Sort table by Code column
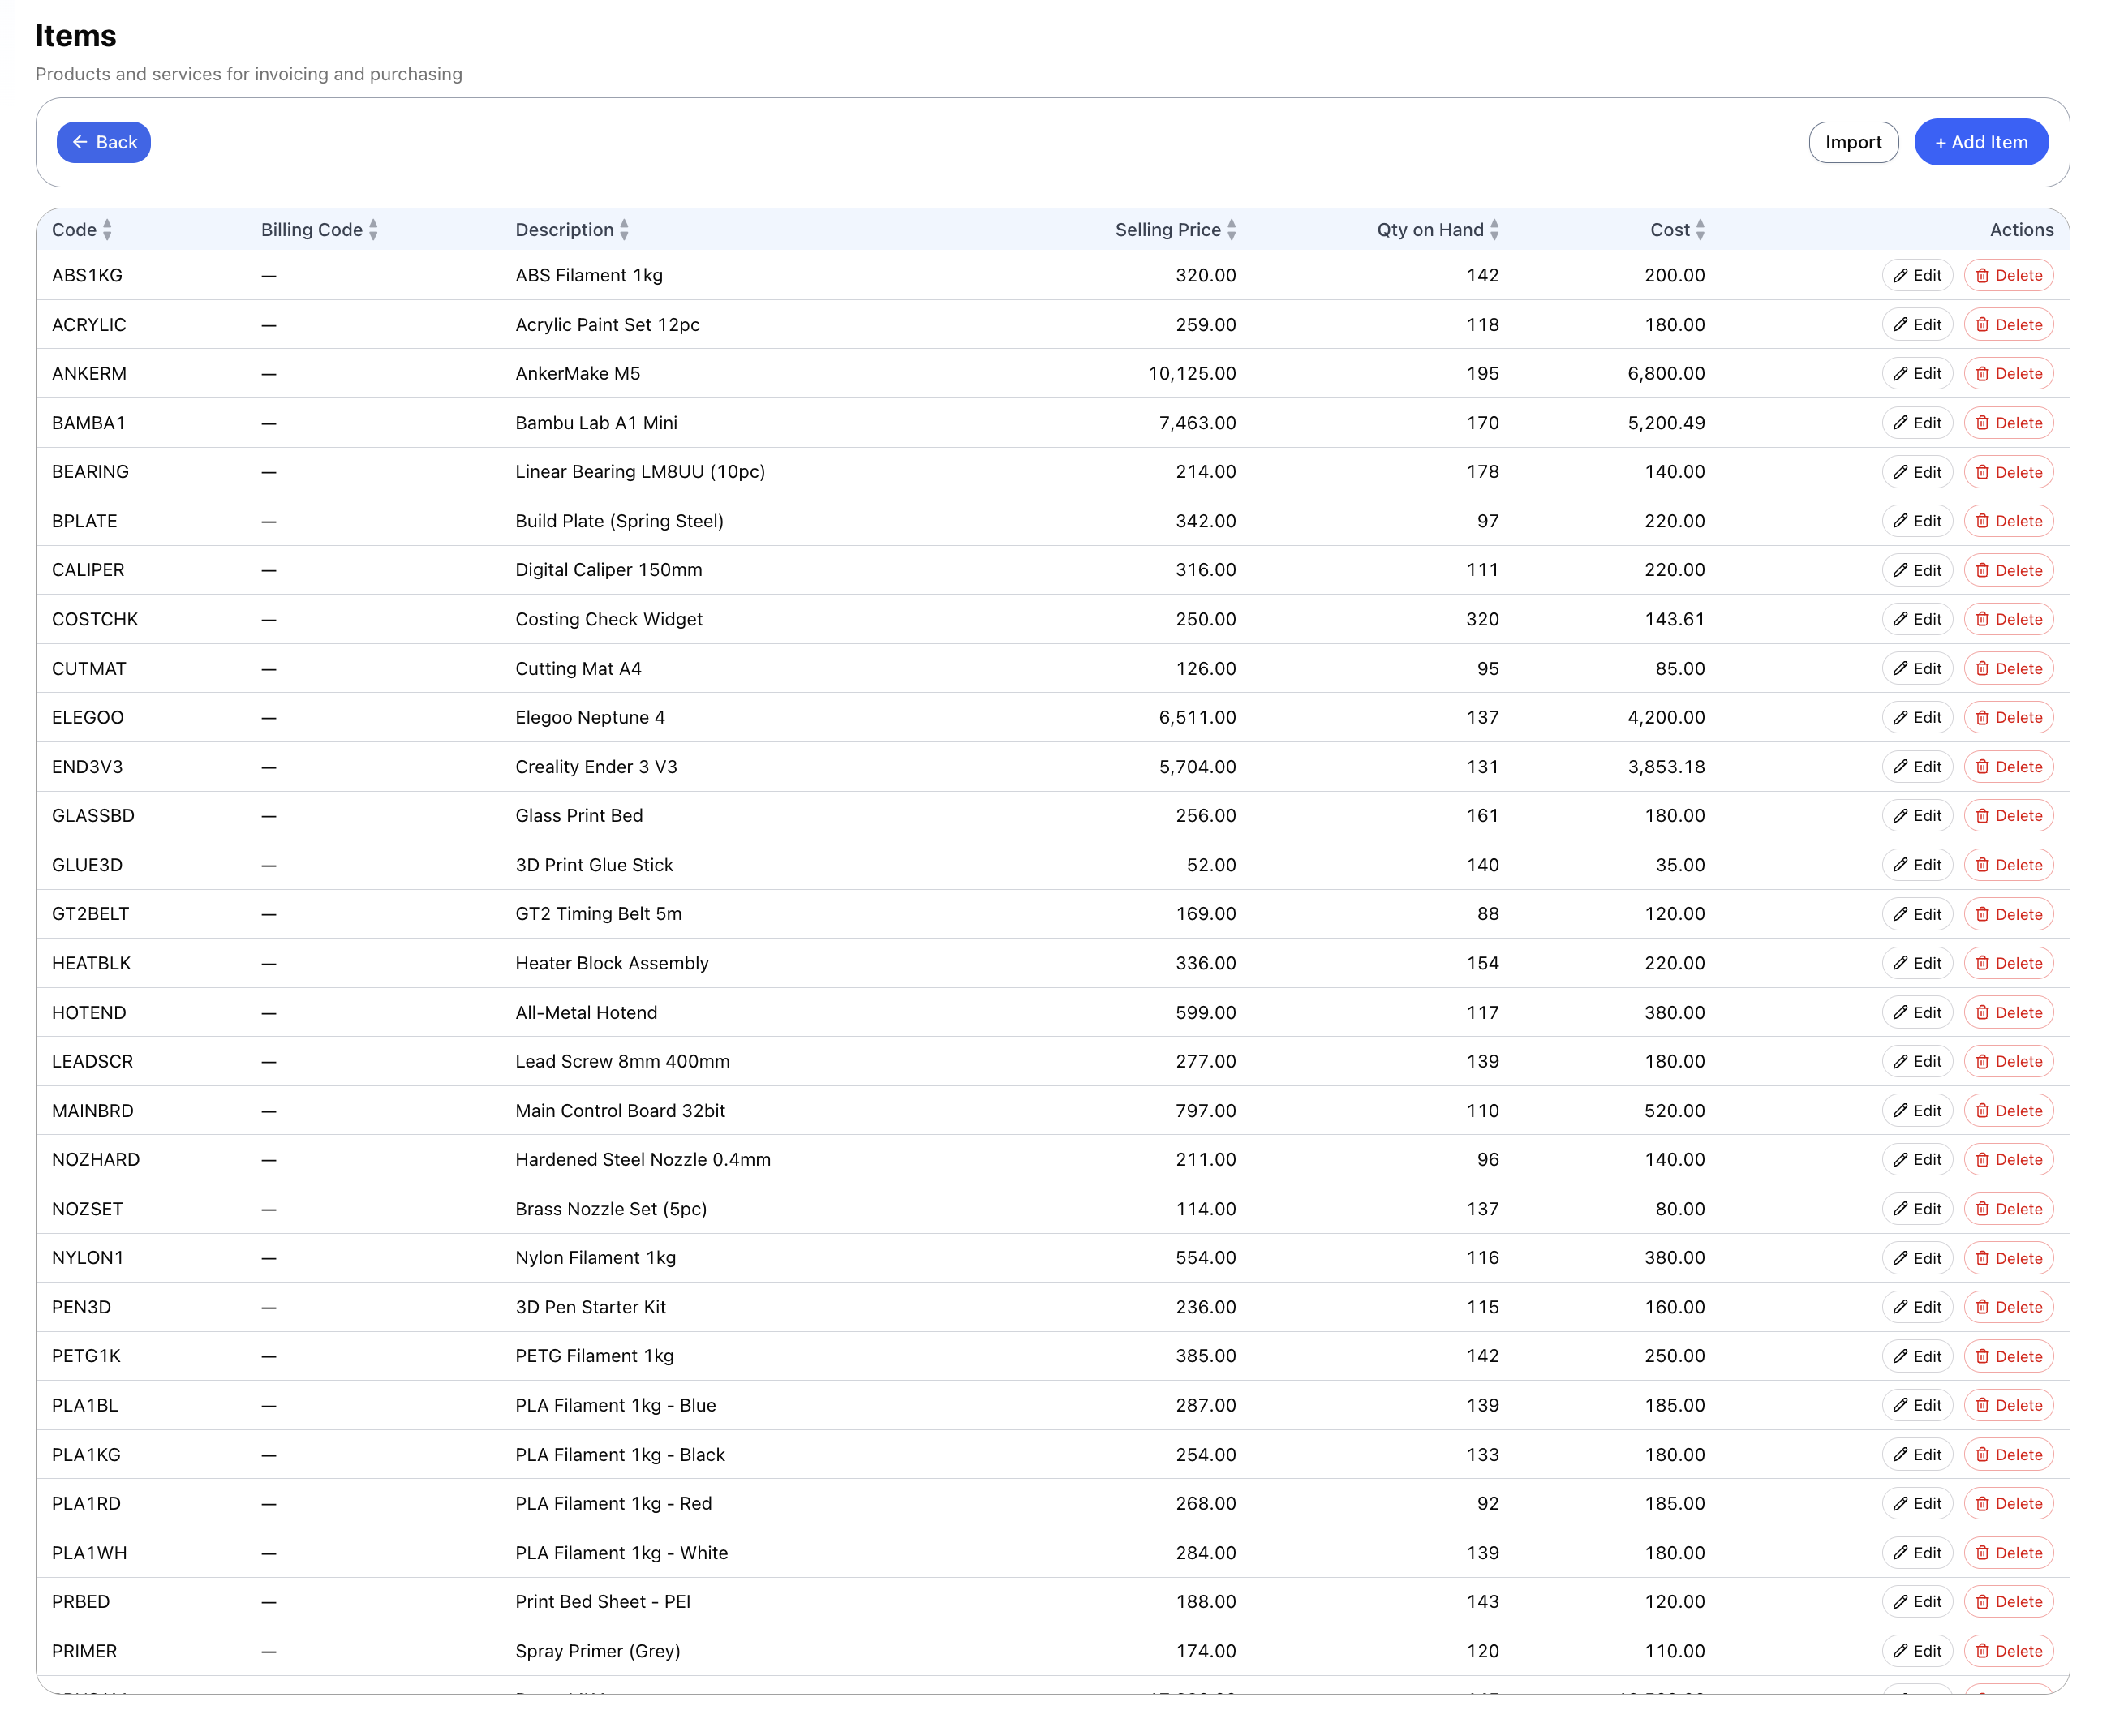 [x=82, y=230]
